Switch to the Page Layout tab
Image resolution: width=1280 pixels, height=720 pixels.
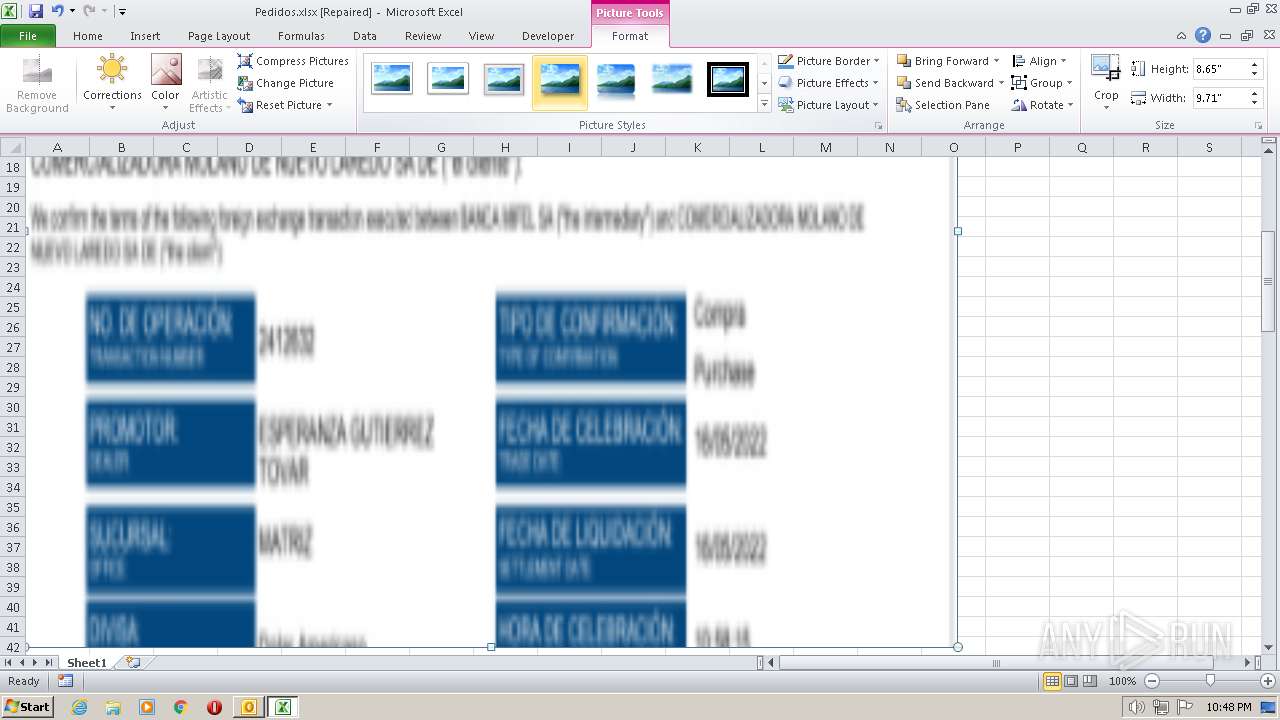(x=219, y=36)
